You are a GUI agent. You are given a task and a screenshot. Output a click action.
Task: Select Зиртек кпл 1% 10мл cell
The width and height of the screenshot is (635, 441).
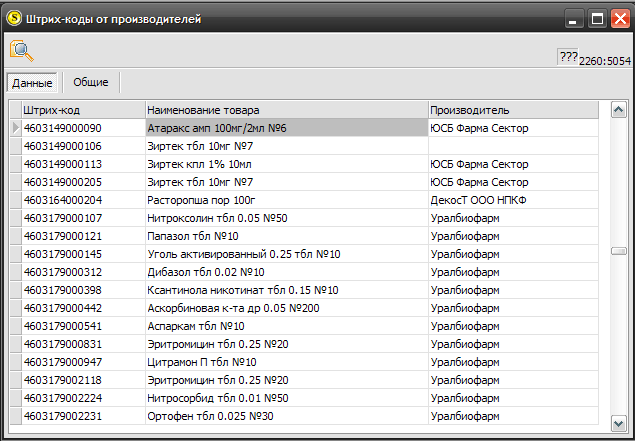pos(287,164)
